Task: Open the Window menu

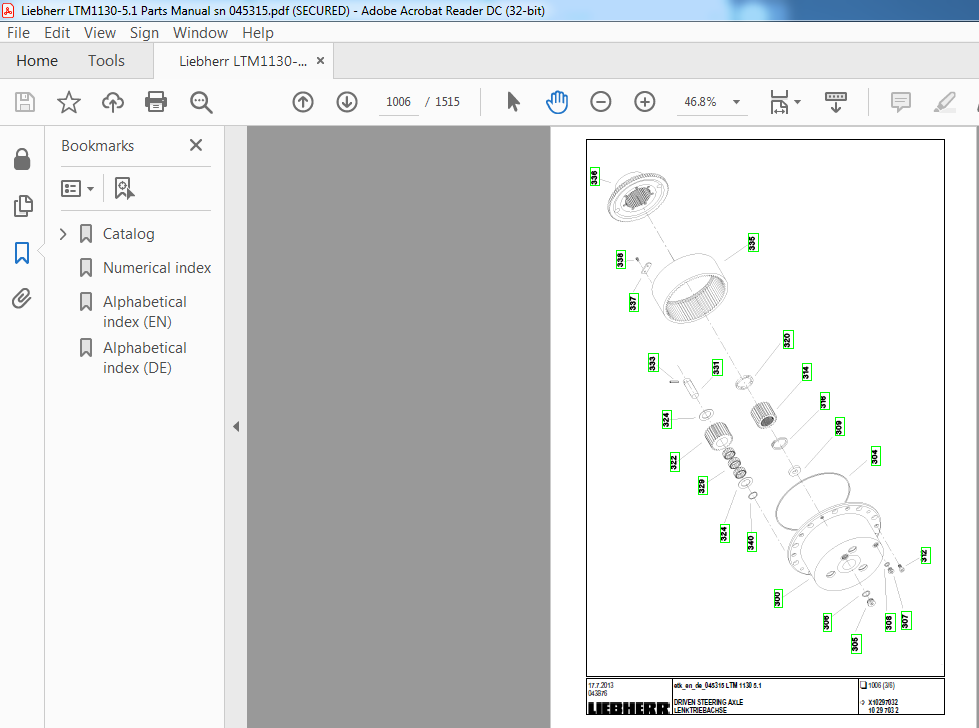Action: tap(200, 32)
